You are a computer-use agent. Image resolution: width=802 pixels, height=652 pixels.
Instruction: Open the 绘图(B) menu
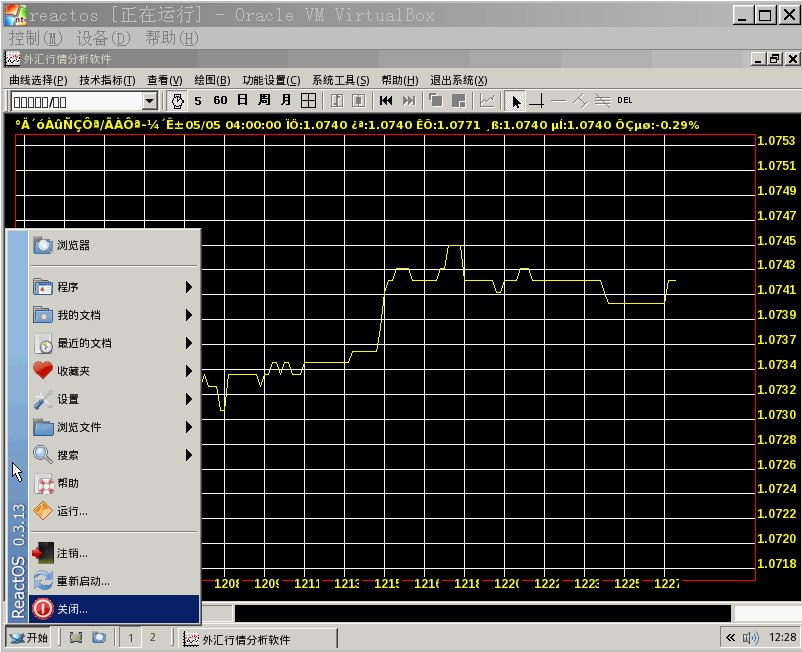click(212, 80)
